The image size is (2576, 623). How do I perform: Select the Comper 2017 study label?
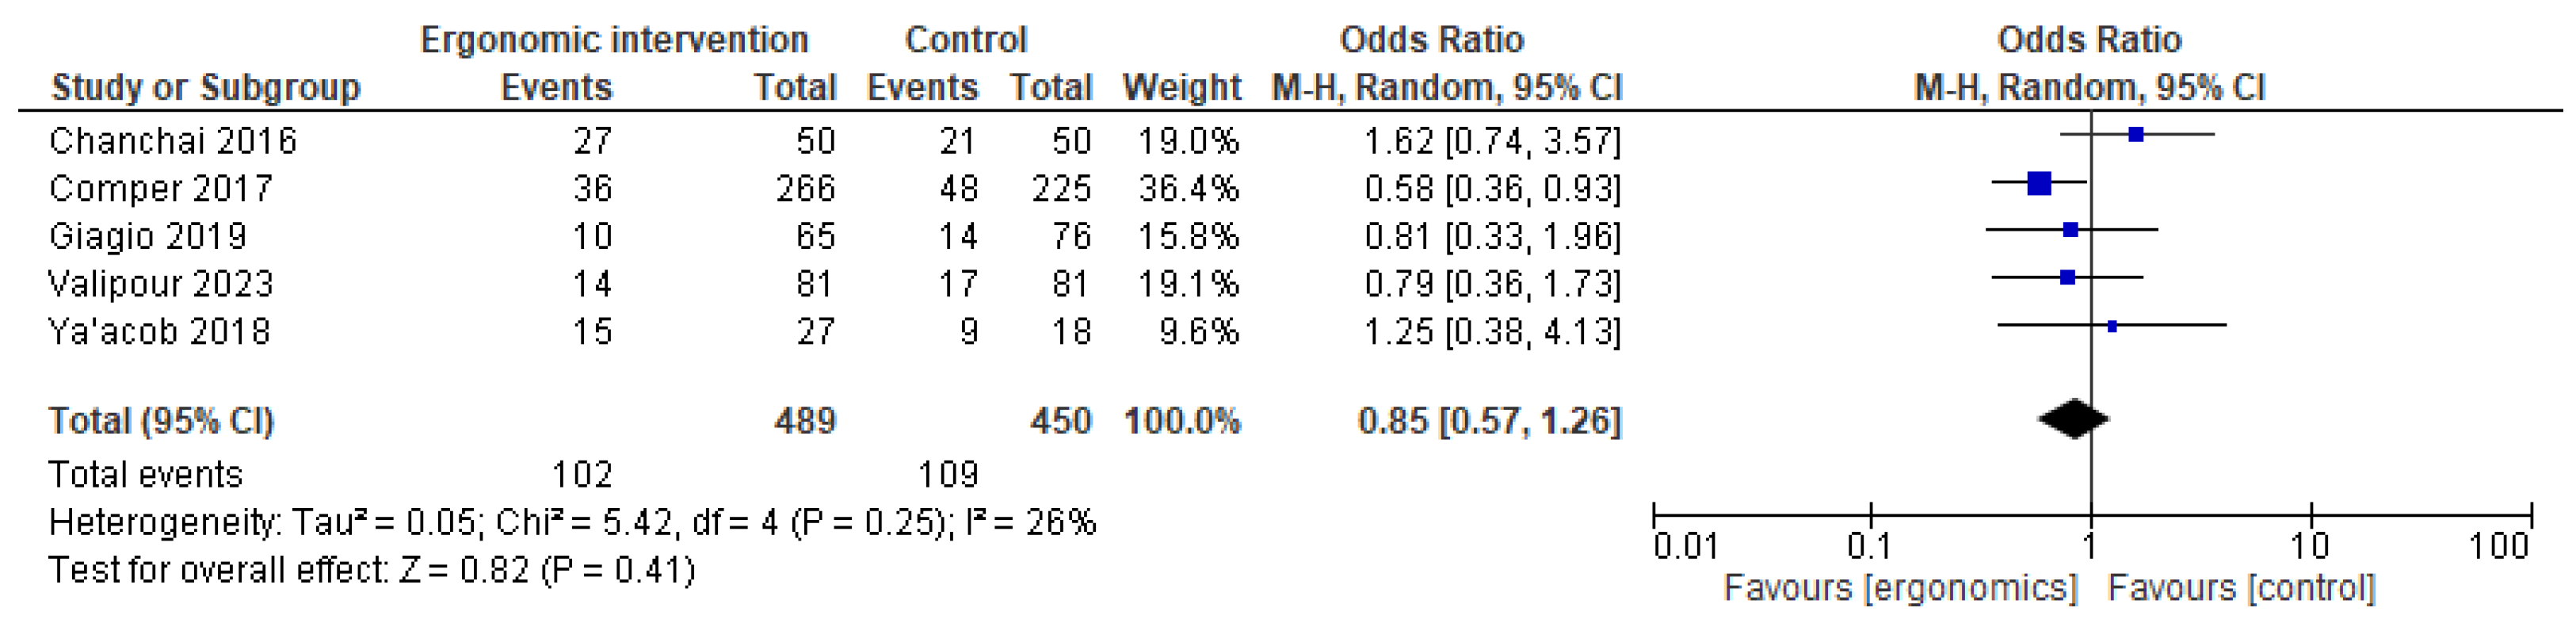coord(161,189)
